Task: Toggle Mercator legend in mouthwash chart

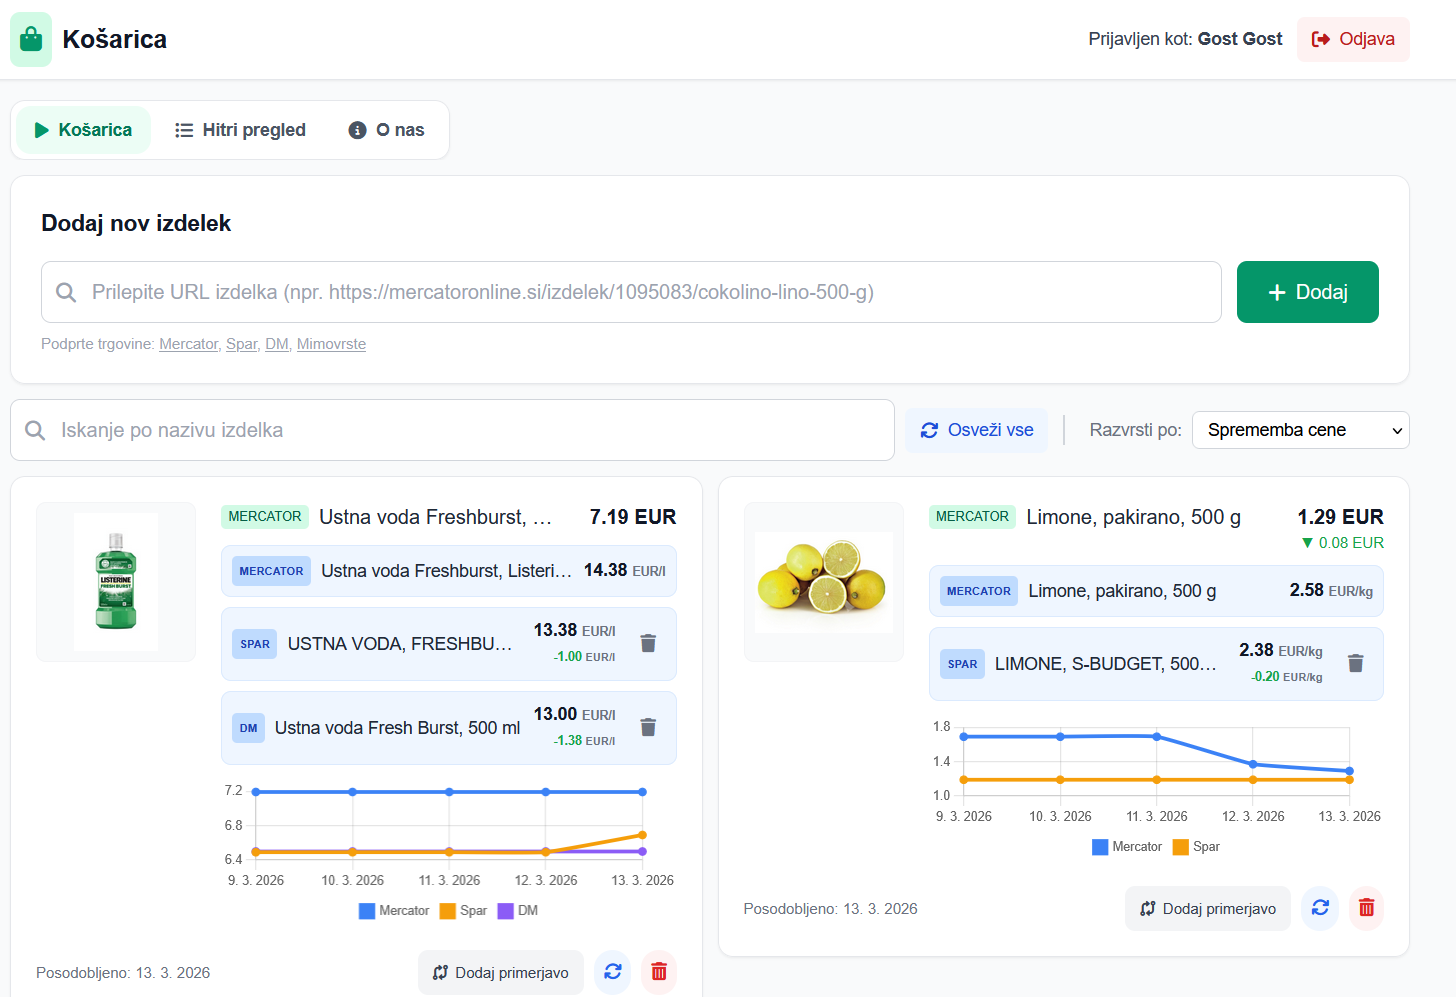Action: coord(394,911)
